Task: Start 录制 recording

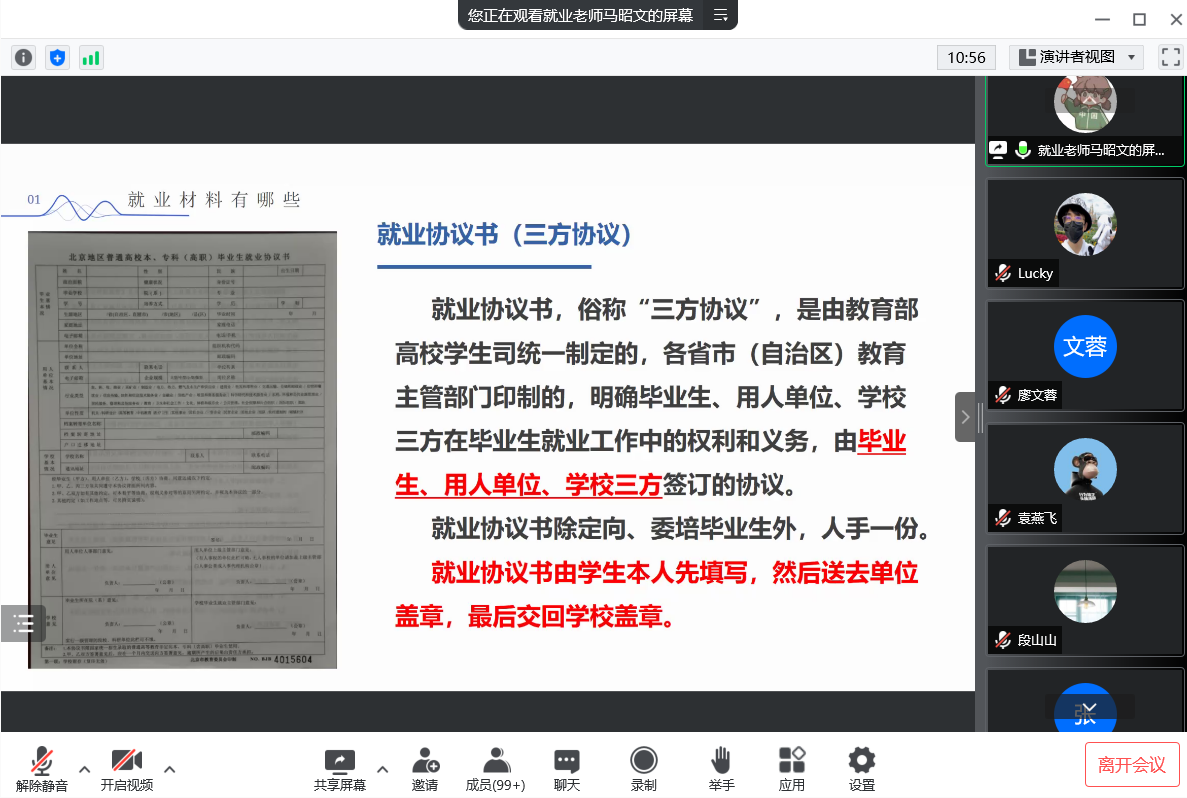Action: (644, 769)
